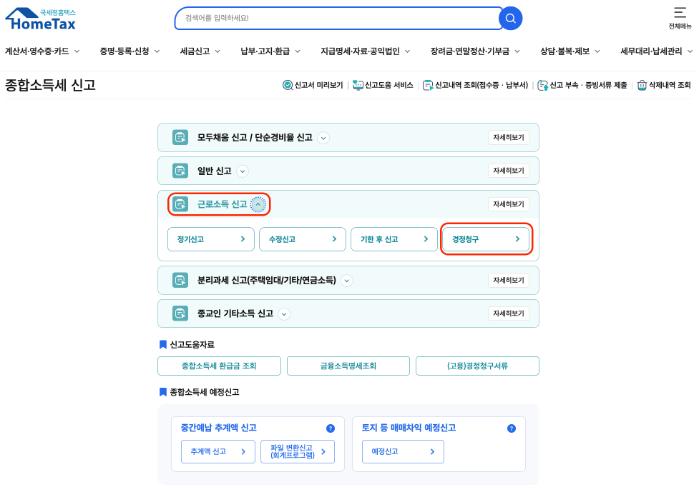Click the 신고 부속·증빙서류 제출 icon
This screenshot has height=490, width=697.
pyautogui.click(x=542, y=85)
